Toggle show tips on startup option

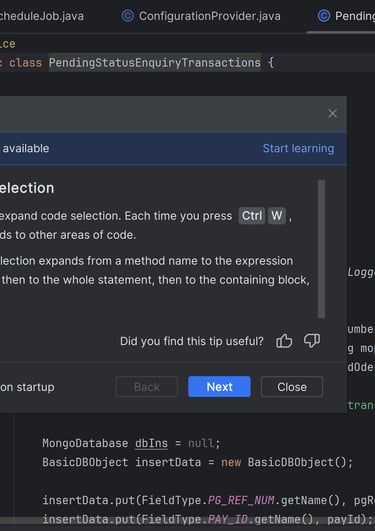pyautogui.click(x=27, y=387)
